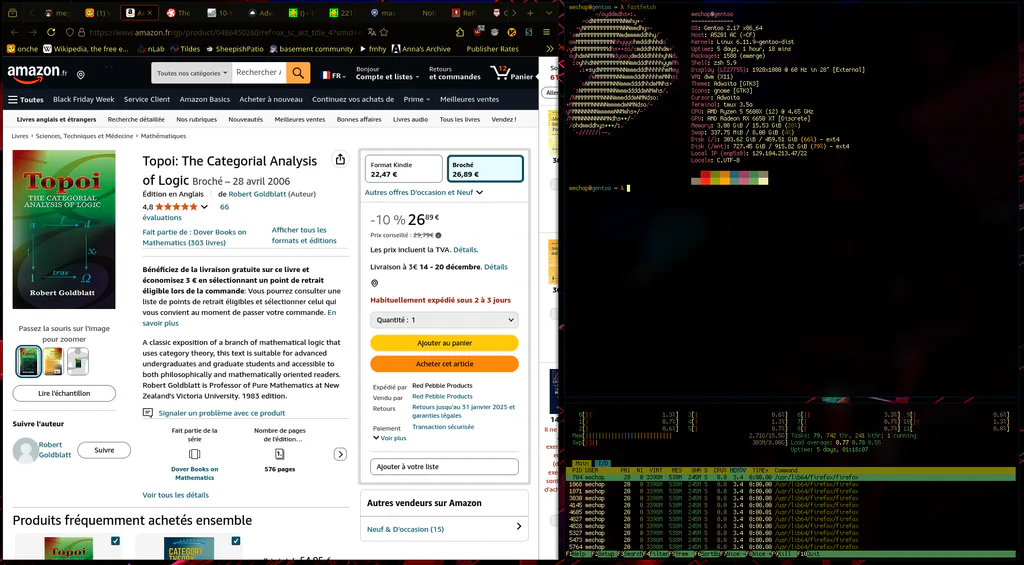Open Meilleures ventes in Amazon nav bar
Image resolution: width=1024 pixels, height=565 pixels.
pos(470,99)
